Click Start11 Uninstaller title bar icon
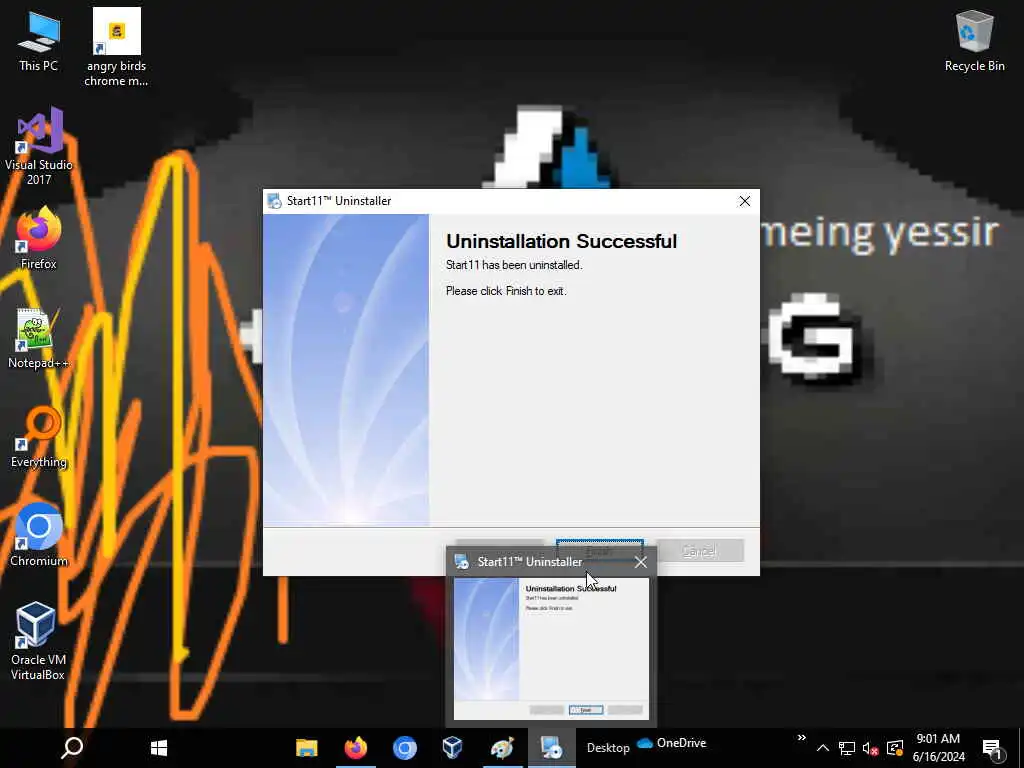This screenshot has height=768, width=1024. point(274,201)
